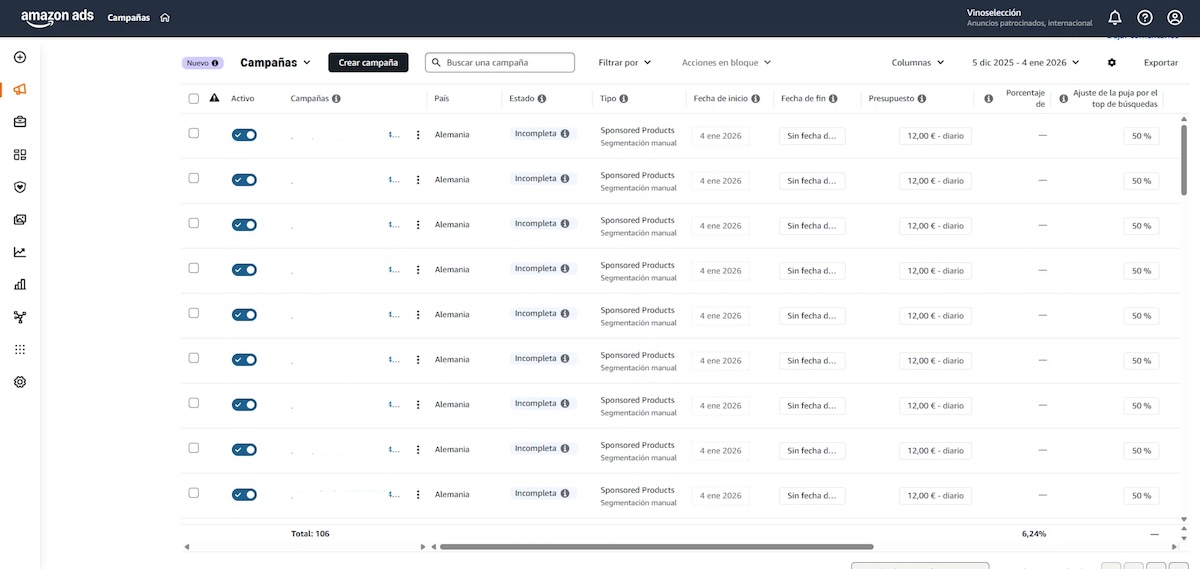Screen dimensions: 1200x569
Task: Open the help question mark icon
Action: pos(1145,17)
